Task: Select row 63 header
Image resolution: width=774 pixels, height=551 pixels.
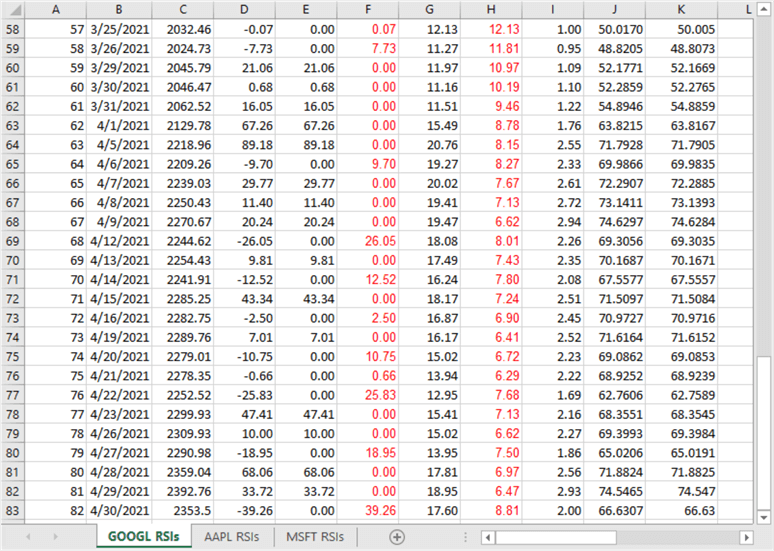Action: point(12,125)
